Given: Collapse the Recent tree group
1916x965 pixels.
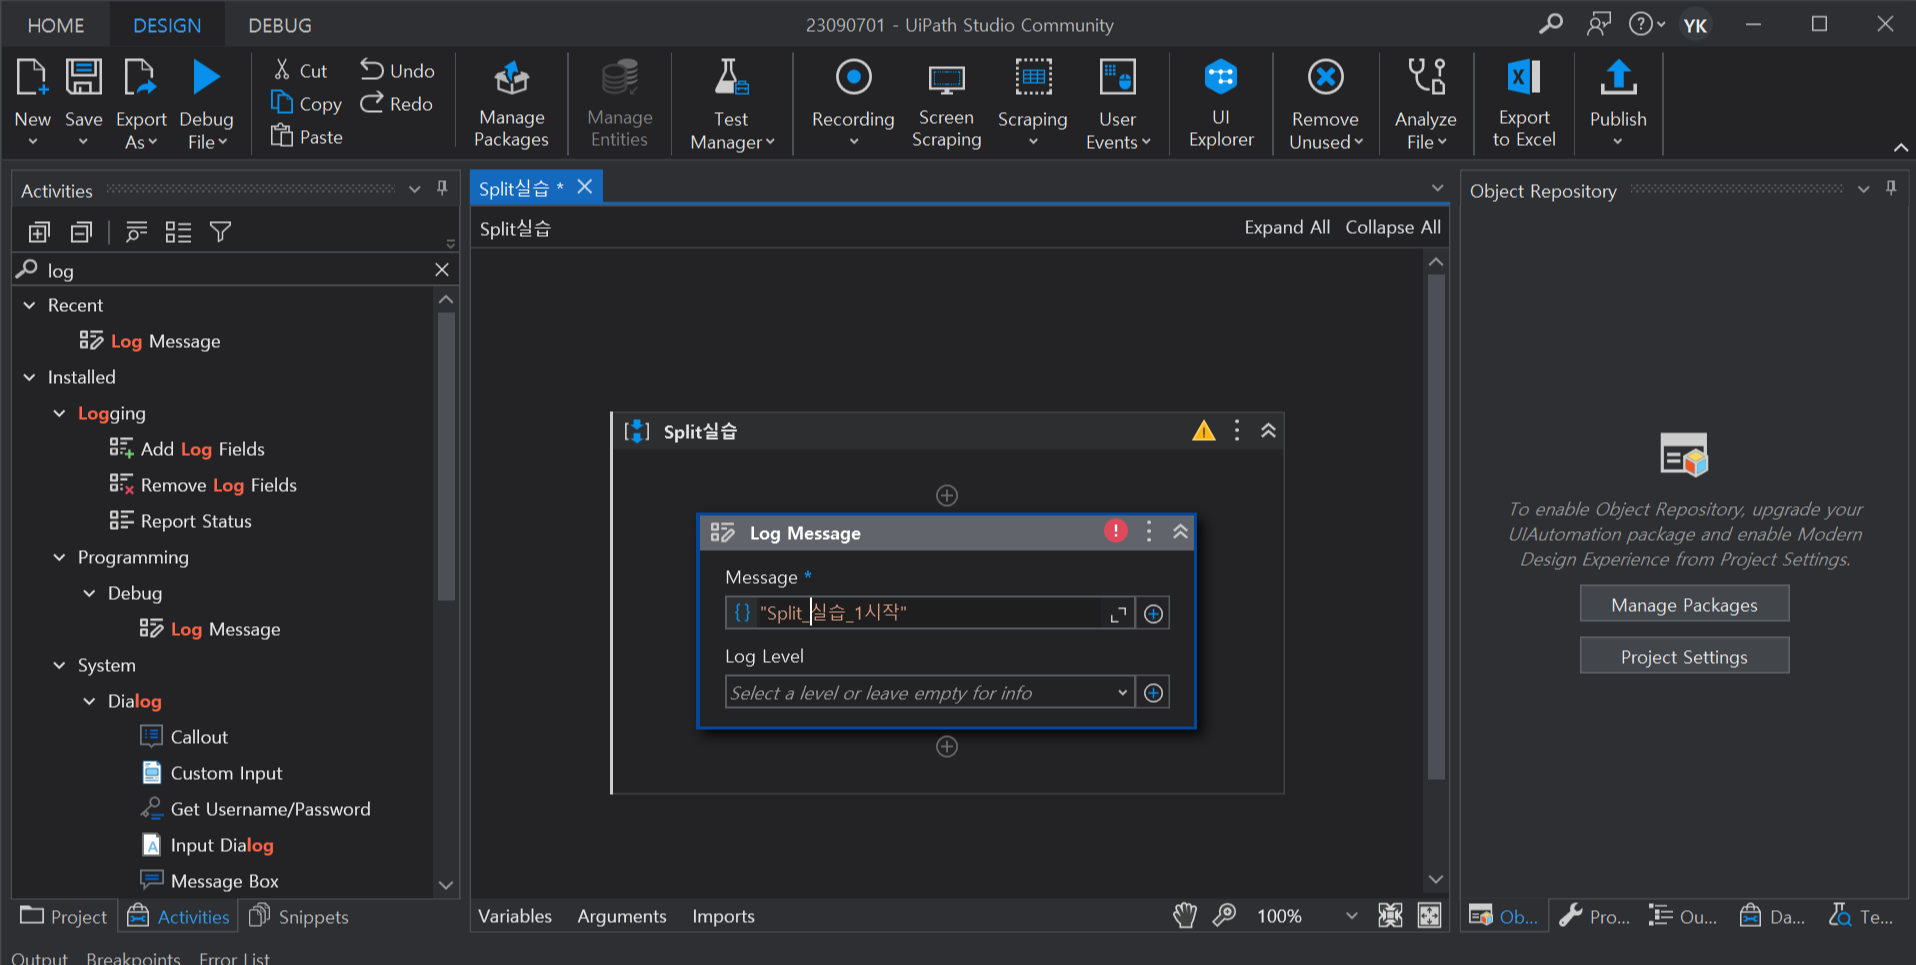Looking at the screenshot, I should pos(29,305).
